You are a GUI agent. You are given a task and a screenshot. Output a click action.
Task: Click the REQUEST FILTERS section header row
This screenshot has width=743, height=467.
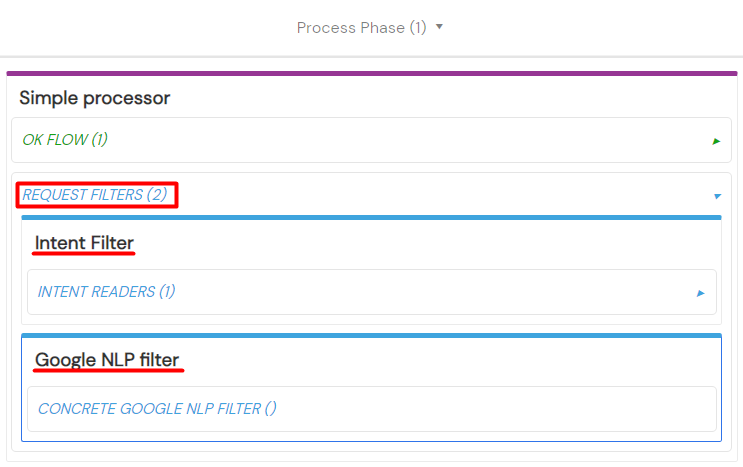(372, 195)
